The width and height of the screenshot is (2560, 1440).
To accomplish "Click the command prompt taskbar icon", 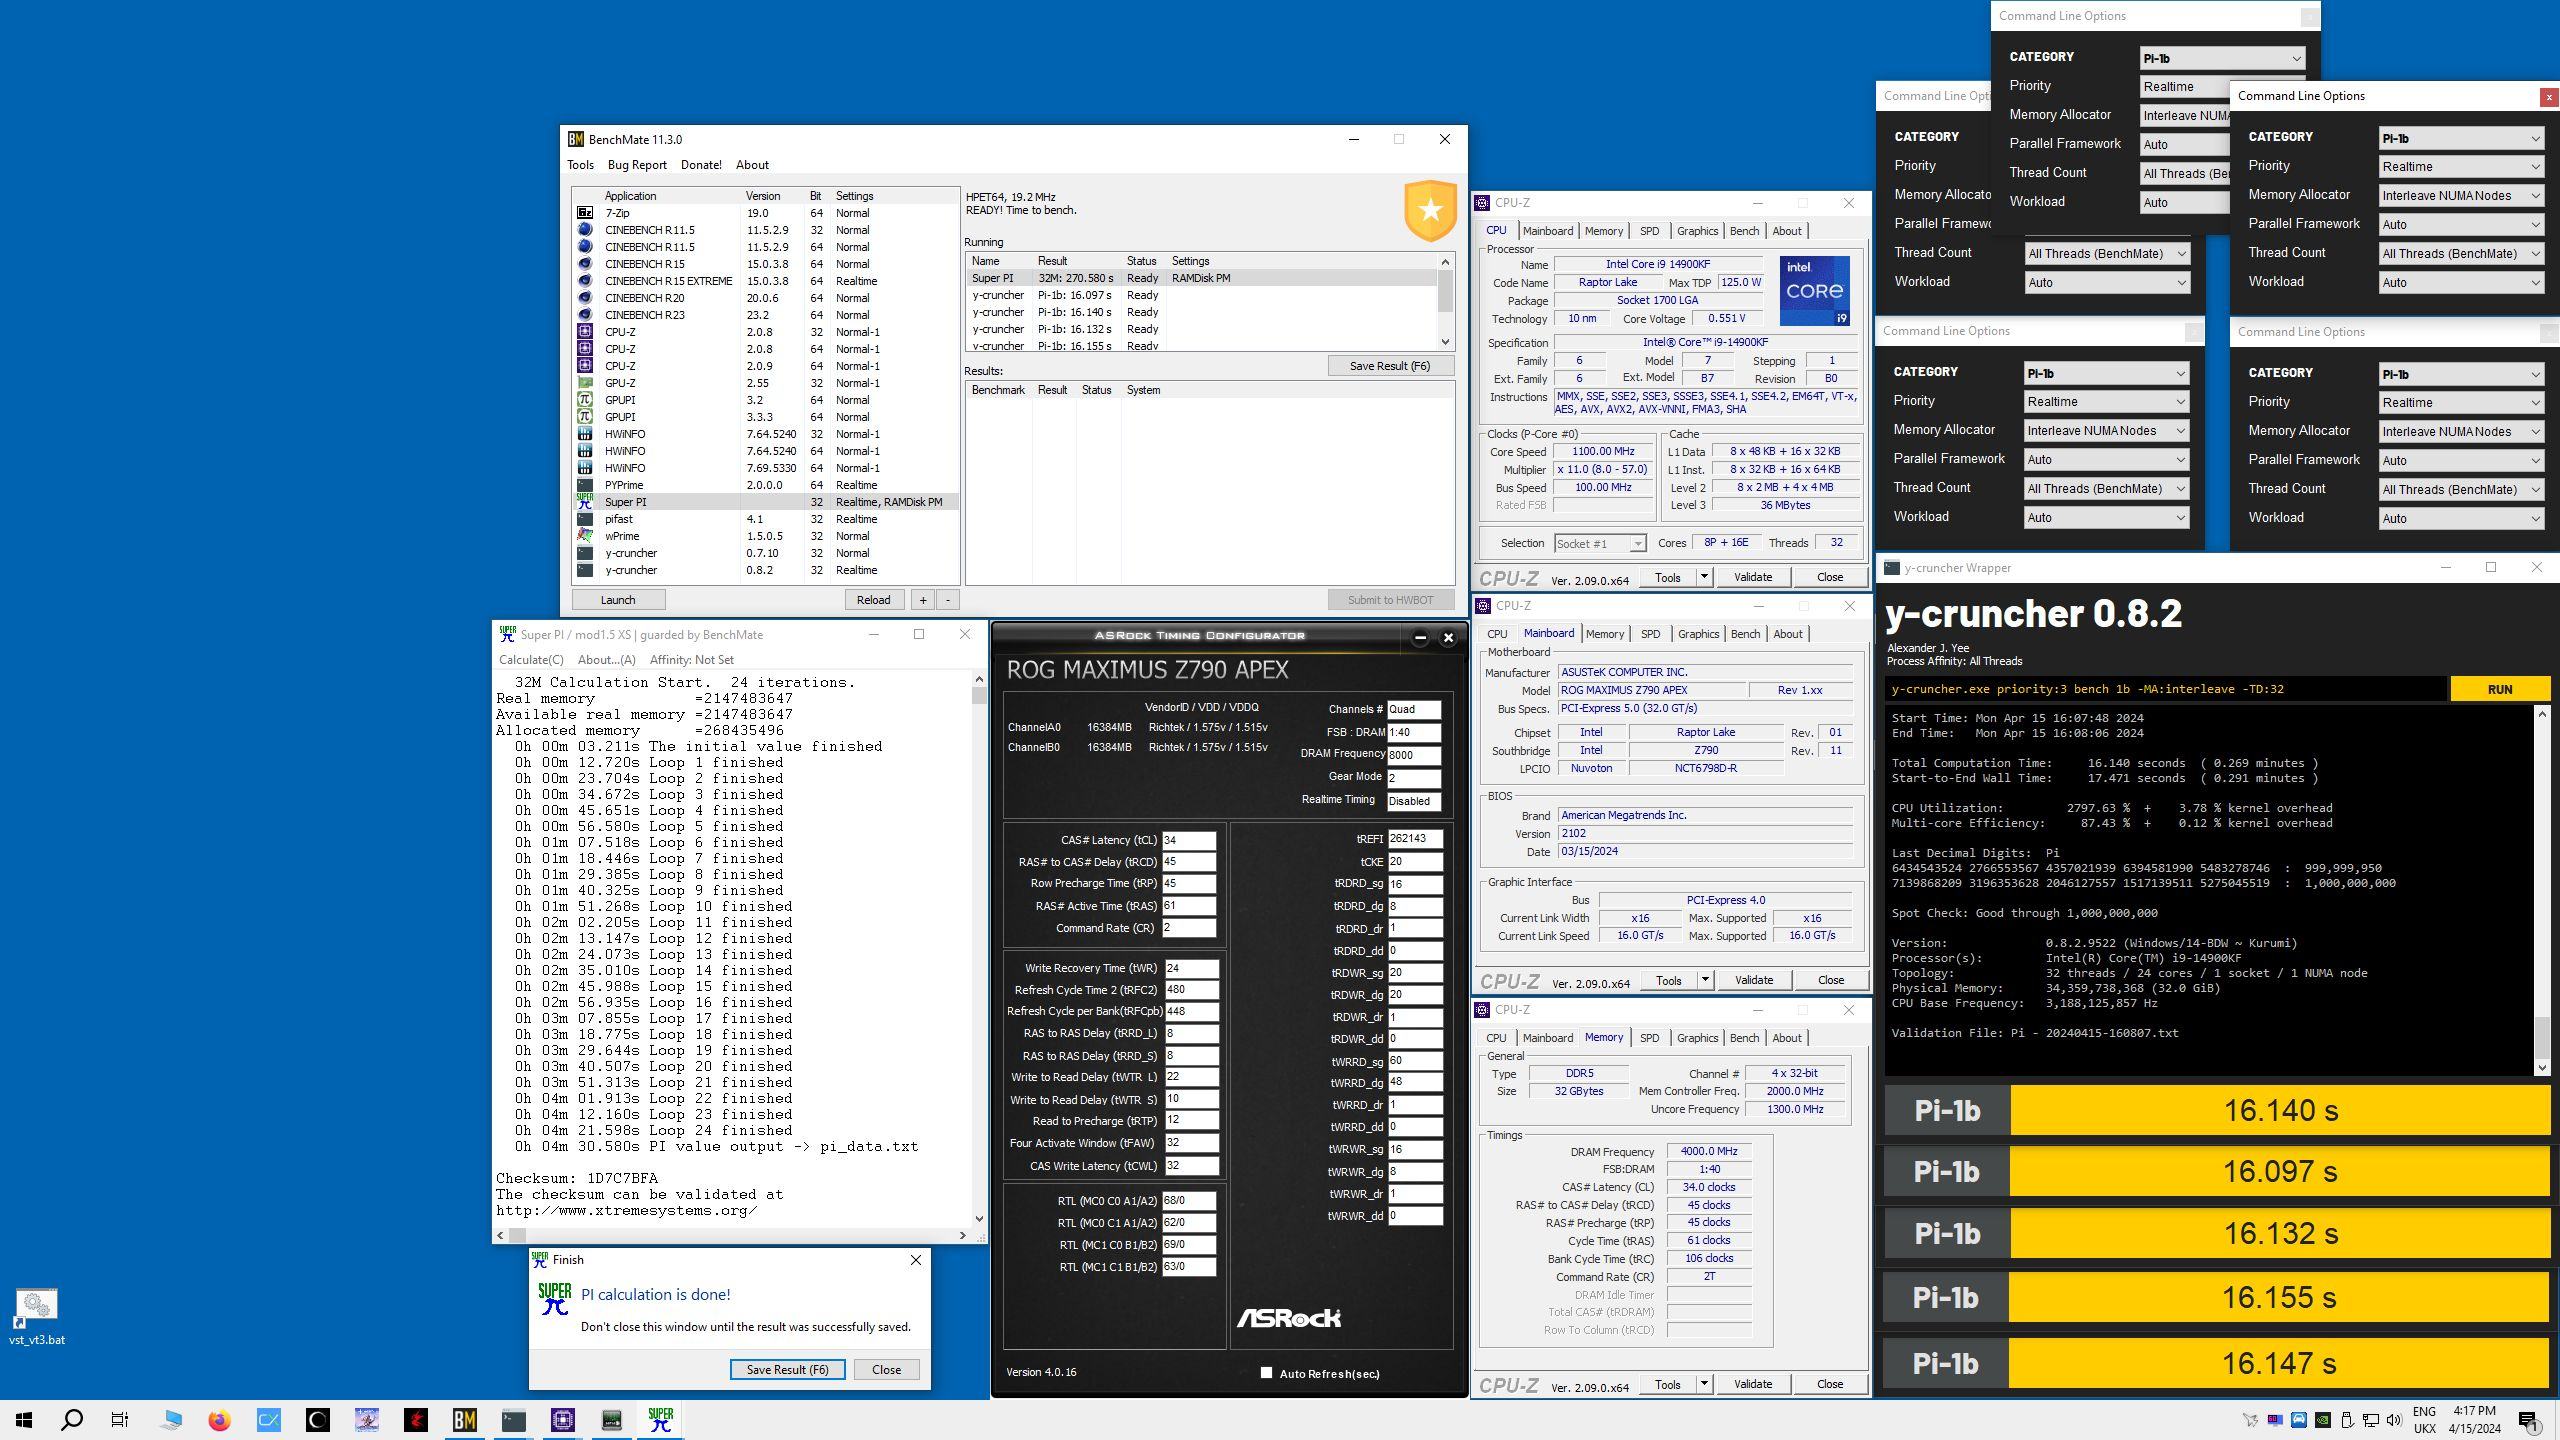I will [x=513, y=1420].
